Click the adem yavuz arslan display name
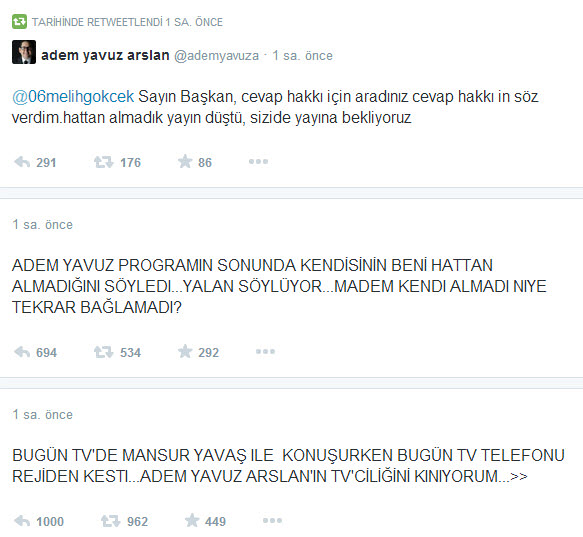 (105, 55)
